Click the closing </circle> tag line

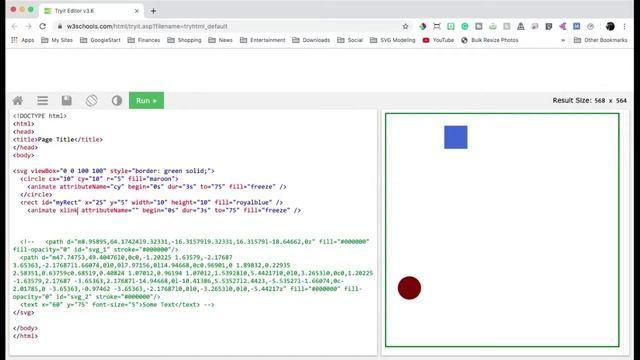click(x=36, y=194)
